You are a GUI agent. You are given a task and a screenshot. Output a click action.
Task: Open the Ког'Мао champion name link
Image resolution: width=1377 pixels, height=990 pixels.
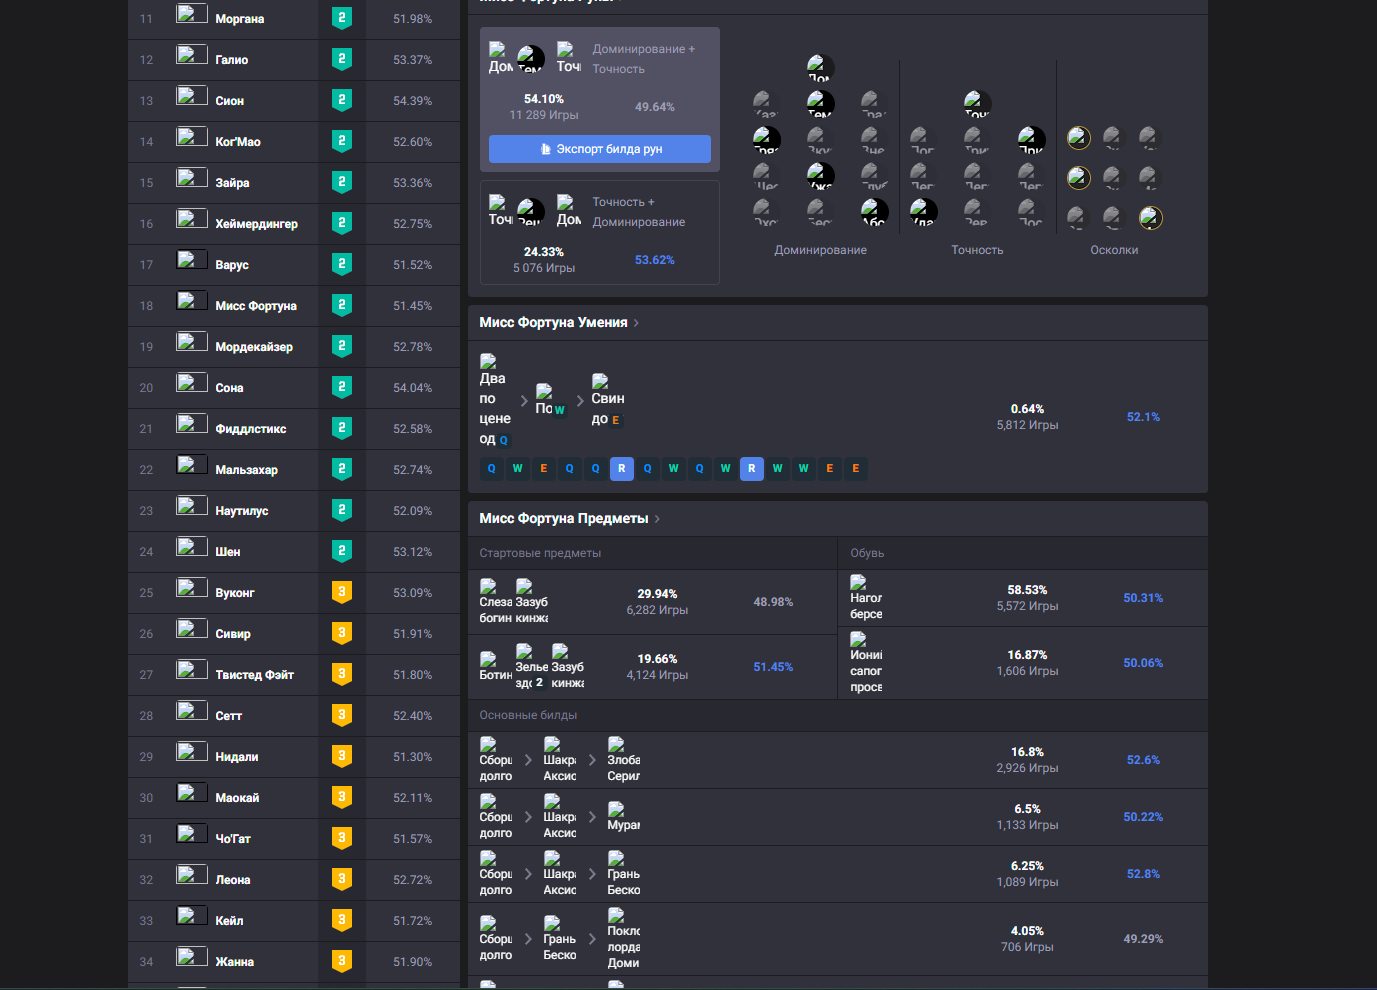238,142
